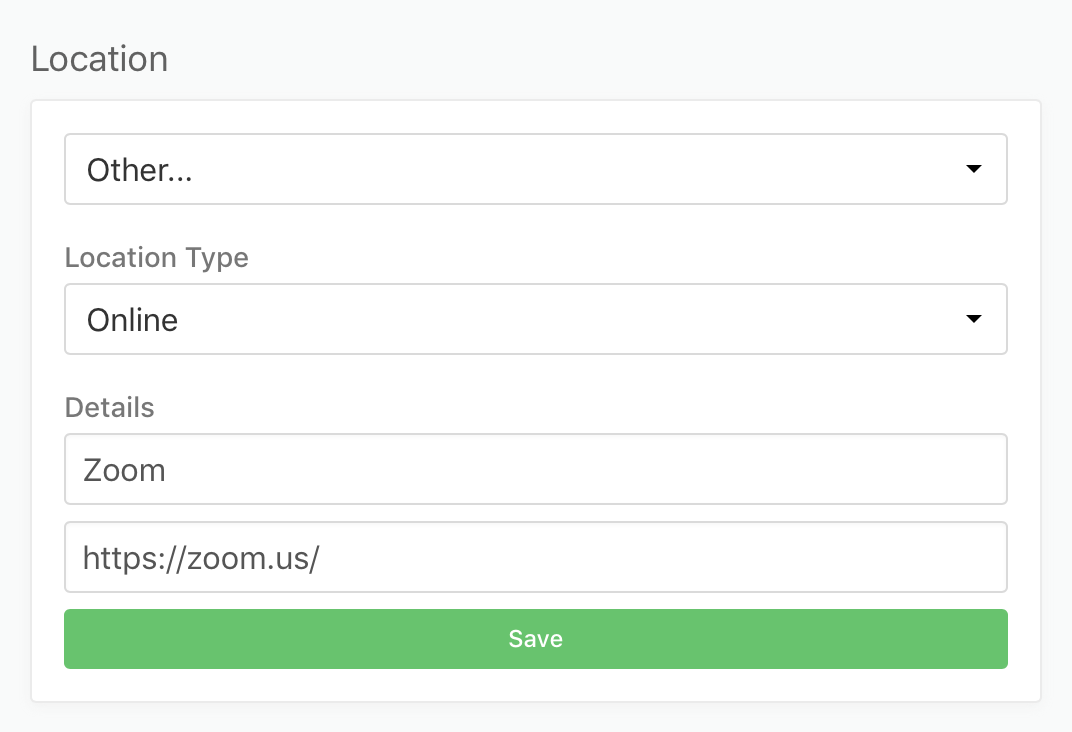Click the "Details" label
This screenshot has width=1072, height=732.
[109, 408]
